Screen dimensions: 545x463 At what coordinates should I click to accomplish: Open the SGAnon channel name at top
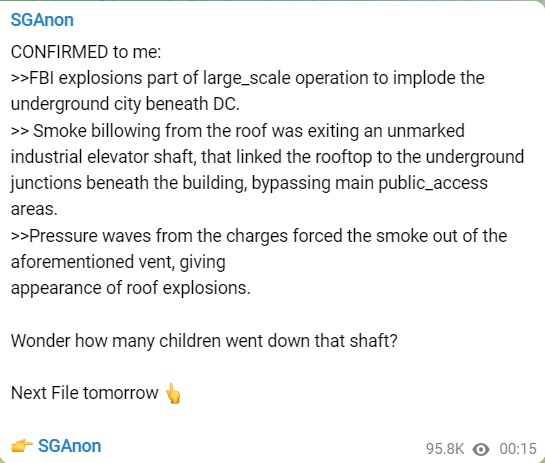point(42,20)
